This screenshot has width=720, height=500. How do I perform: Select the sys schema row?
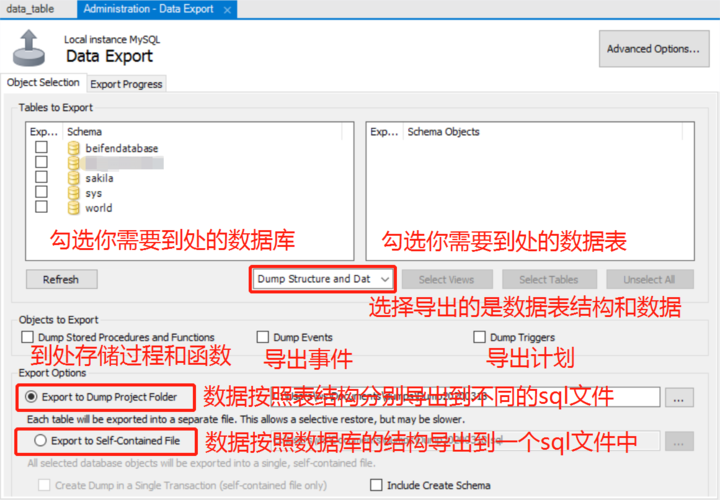(x=189, y=193)
